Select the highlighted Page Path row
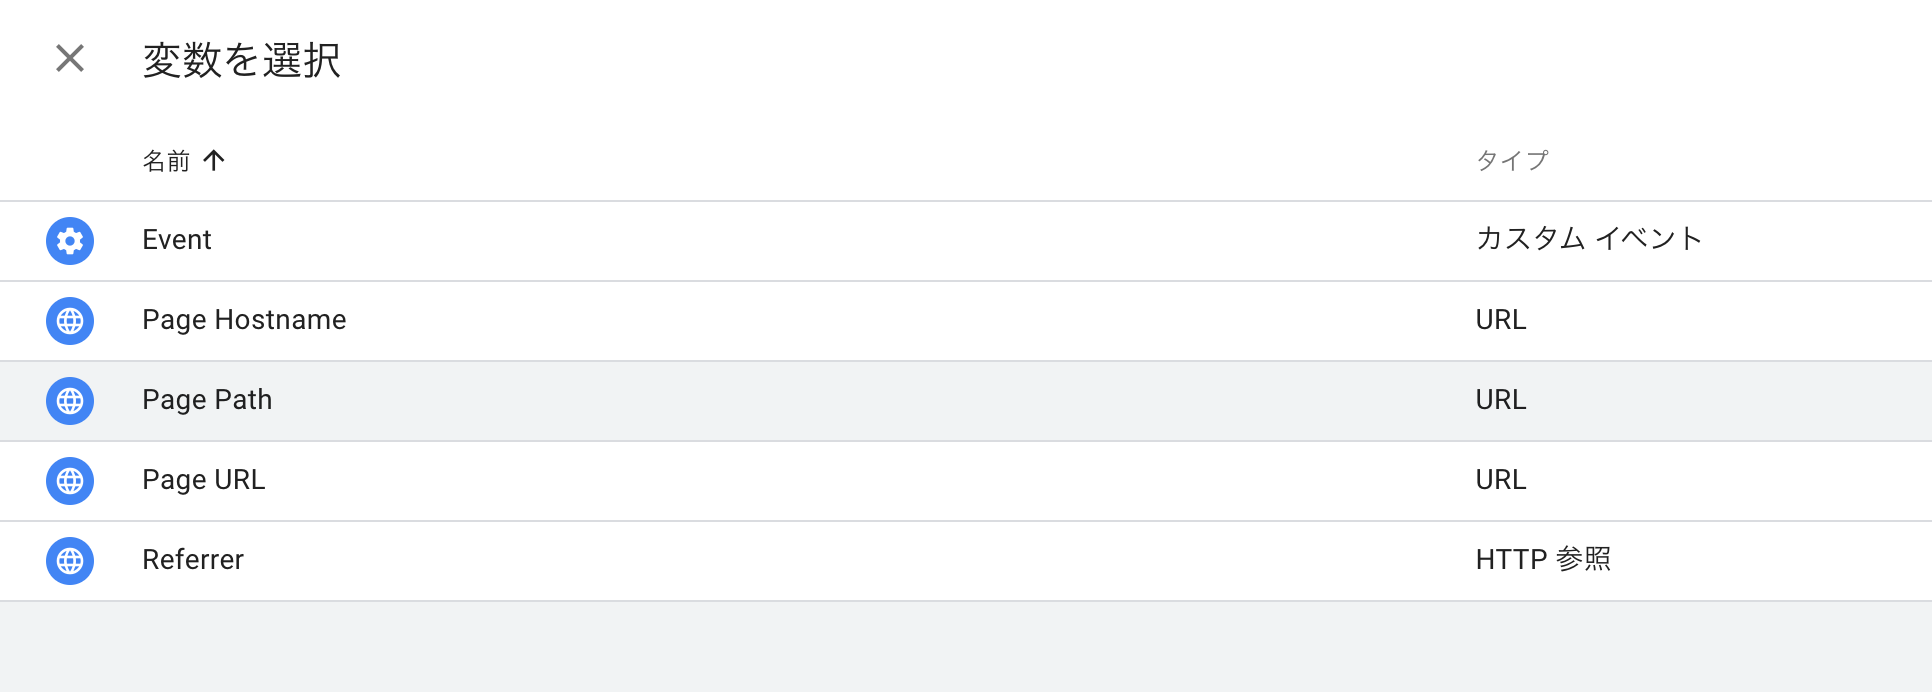 (207, 400)
